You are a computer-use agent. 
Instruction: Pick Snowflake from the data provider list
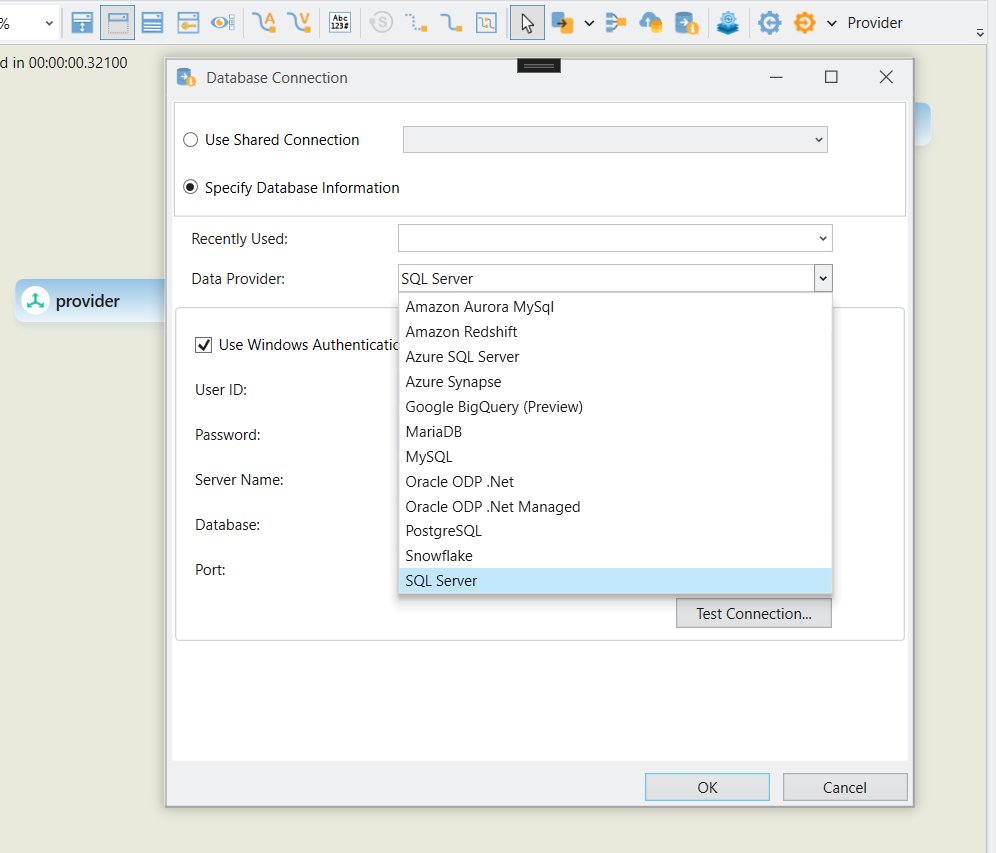439,556
